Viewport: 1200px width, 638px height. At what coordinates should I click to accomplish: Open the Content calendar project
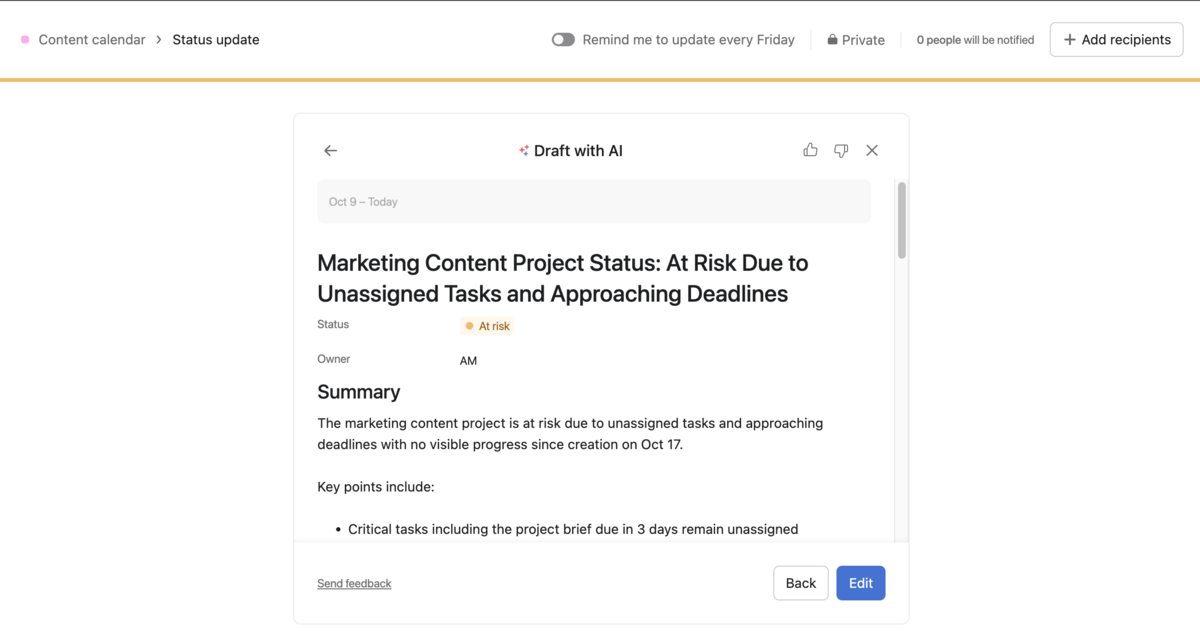(x=90, y=39)
